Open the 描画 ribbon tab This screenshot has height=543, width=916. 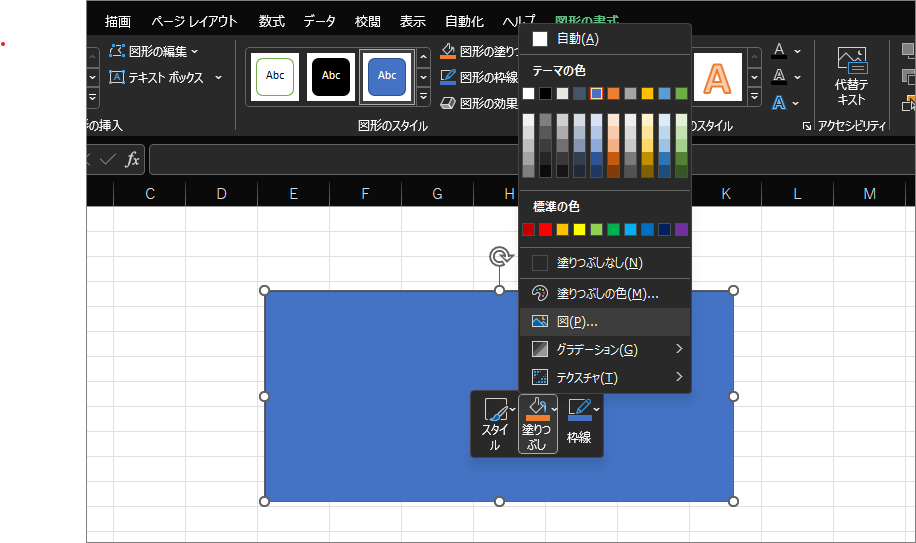point(117,22)
